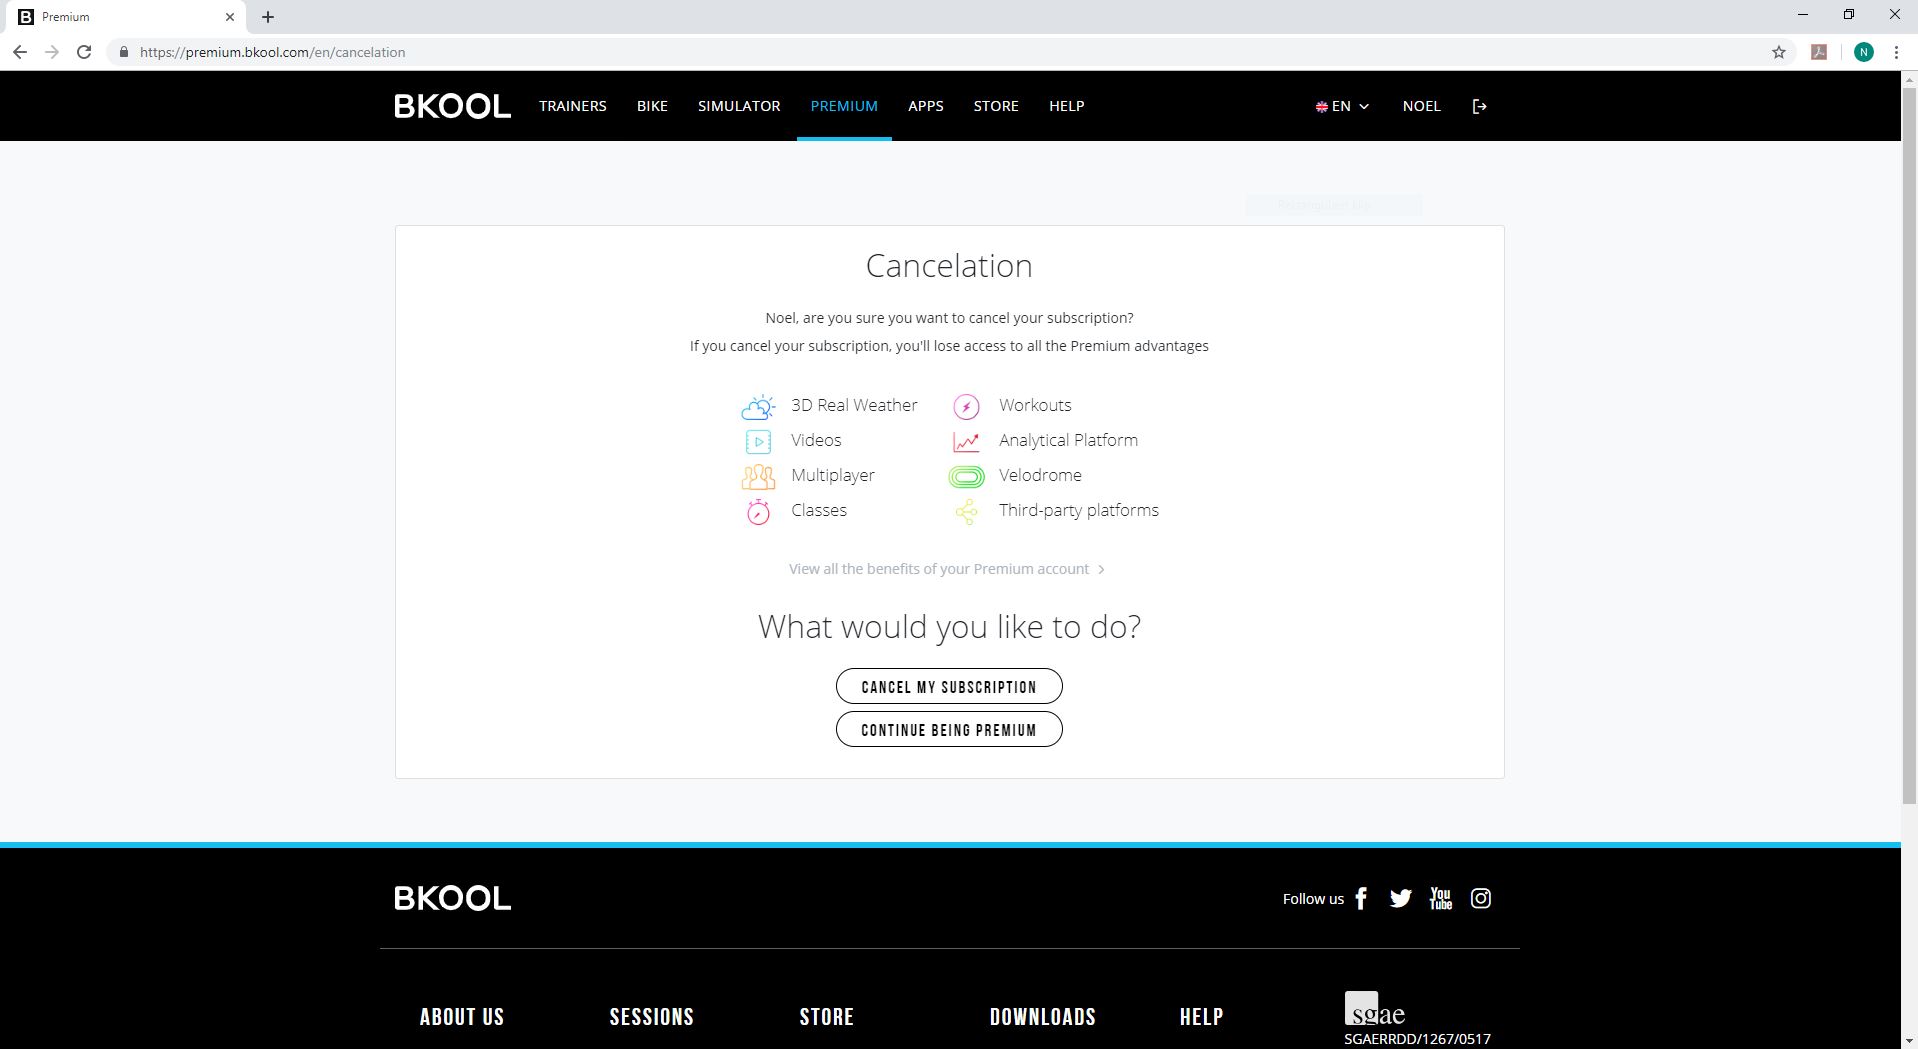The height and width of the screenshot is (1049, 1918).
Task: Click the browser back arrow
Action: pyautogui.click(x=20, y=52)
